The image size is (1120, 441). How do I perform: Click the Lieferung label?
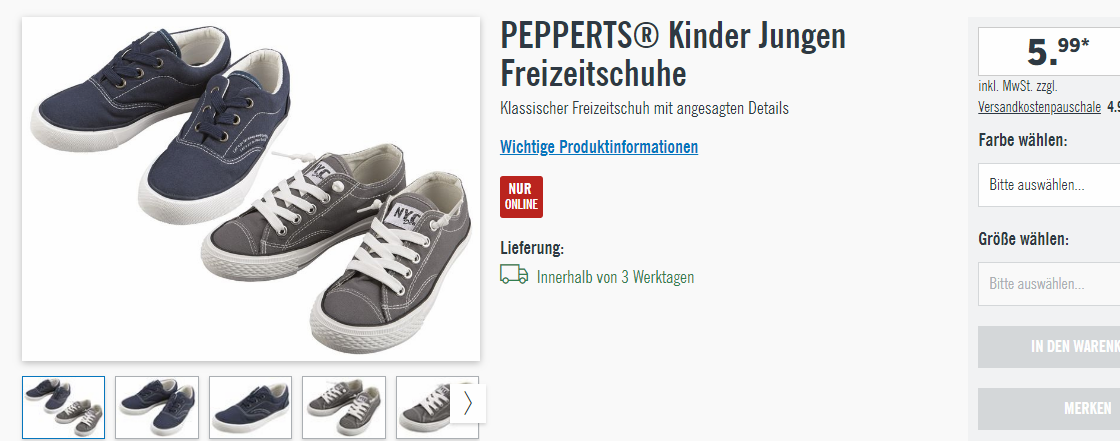click(x=532, y=248)
